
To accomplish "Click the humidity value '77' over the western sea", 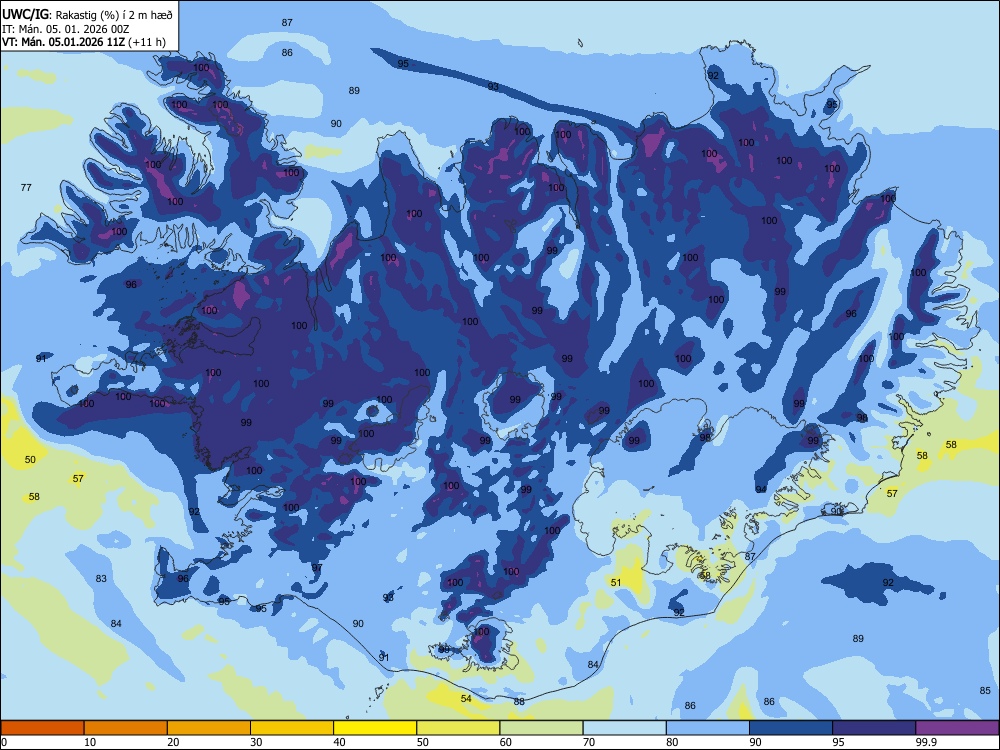I will pos(26,188).
